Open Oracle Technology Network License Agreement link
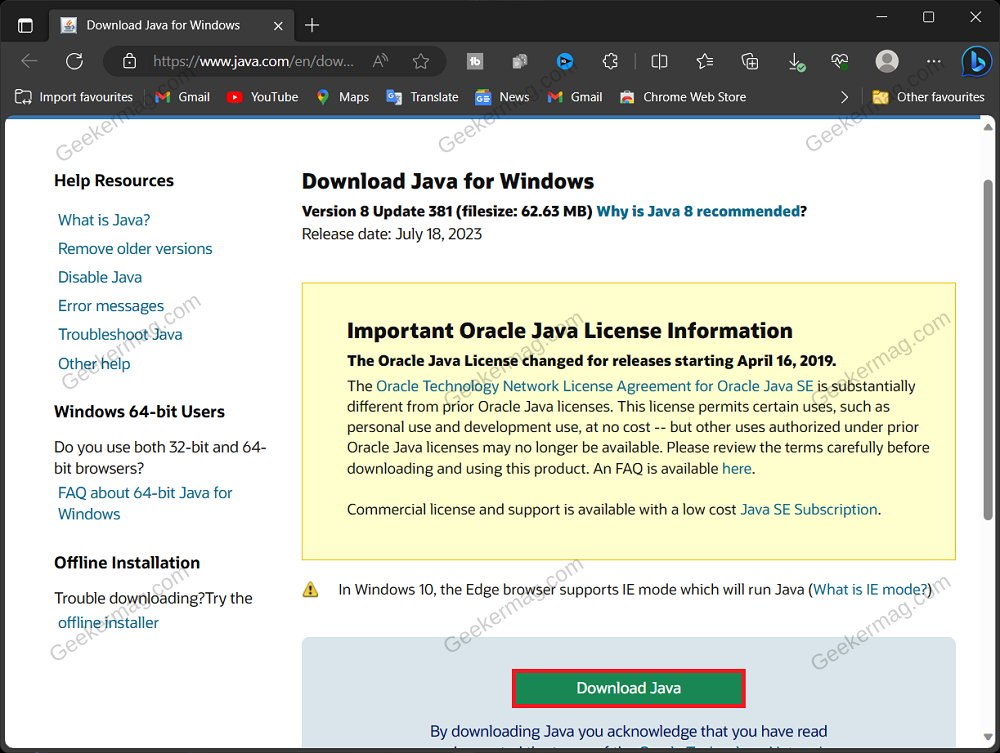1000x753 pixels. tap(594, 386)
